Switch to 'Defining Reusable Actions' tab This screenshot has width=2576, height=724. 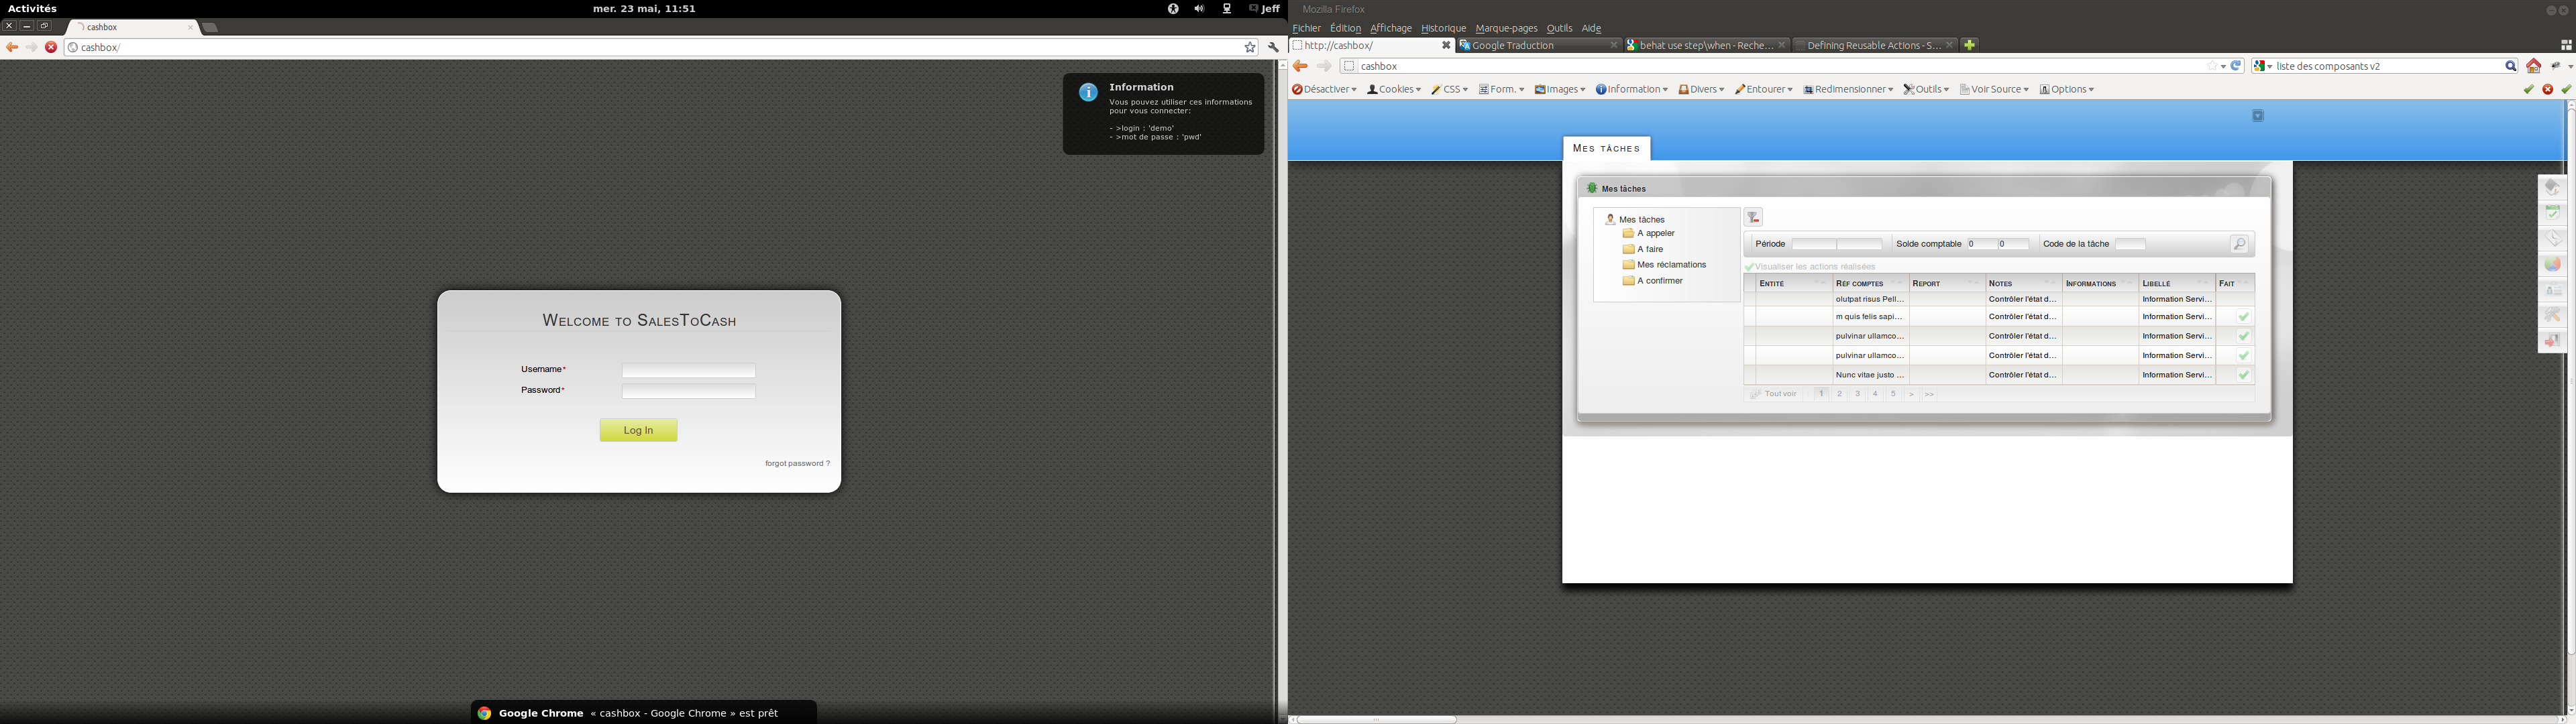[x=1877, y=46]
